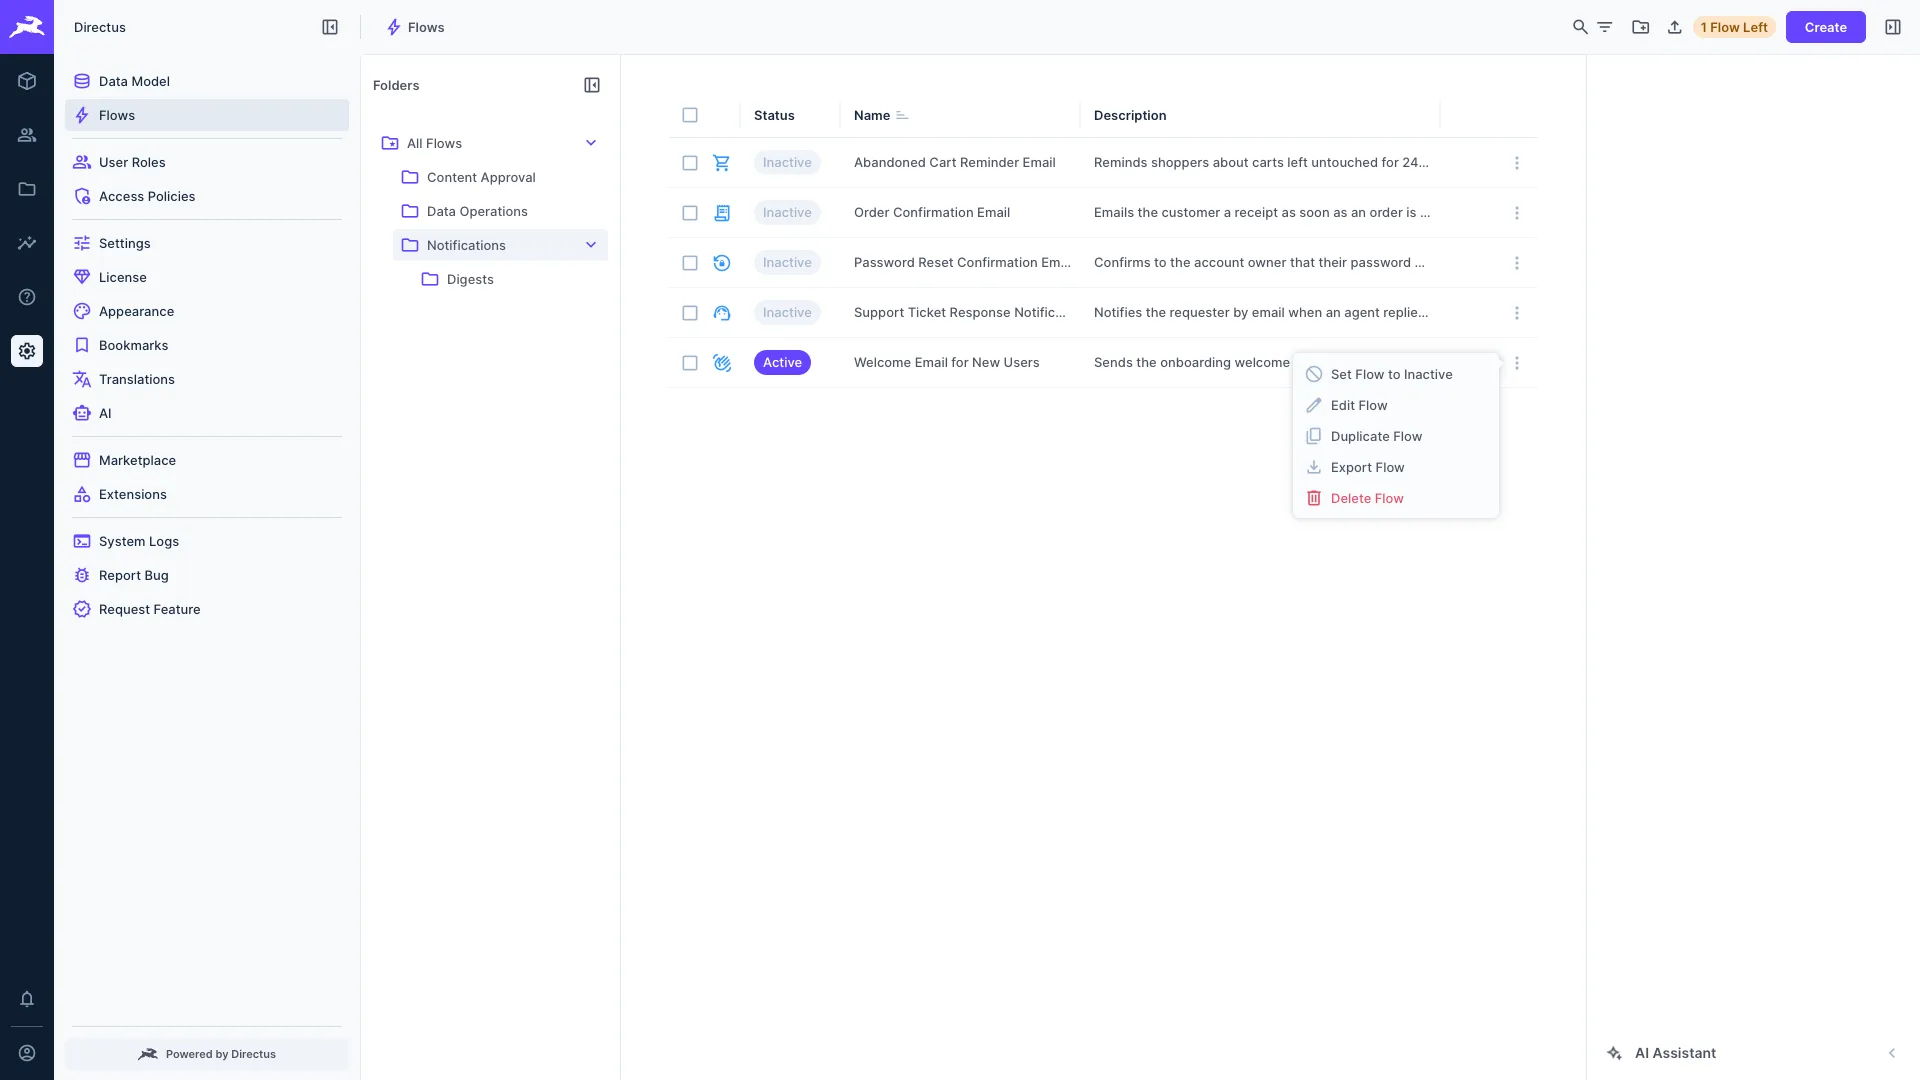Open the Documentation help icon
Image resolution: width=1920 pixels, height=1080 pixels.
(x=27, y=297)
